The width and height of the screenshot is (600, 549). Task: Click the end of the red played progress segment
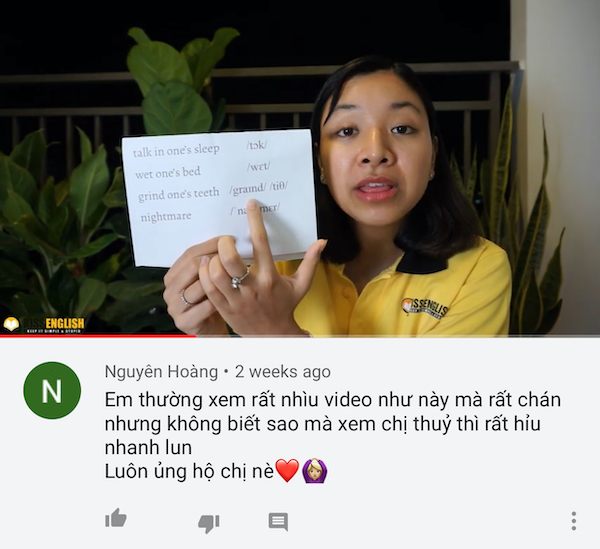point(194,336)
